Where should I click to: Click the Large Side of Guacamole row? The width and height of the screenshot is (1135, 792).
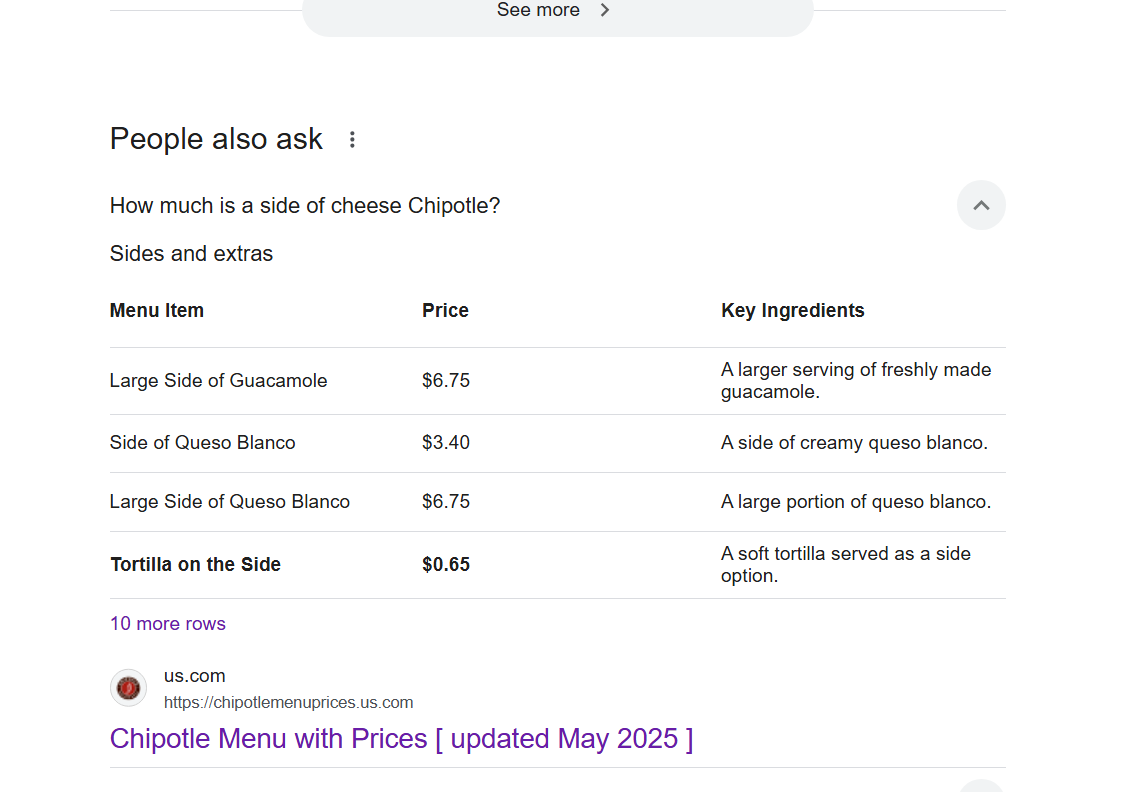click(x=557, y=381)
